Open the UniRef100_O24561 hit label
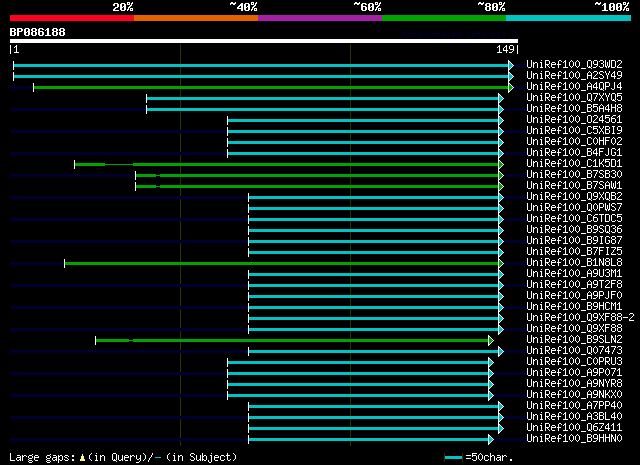 click(x=574, y=119)
